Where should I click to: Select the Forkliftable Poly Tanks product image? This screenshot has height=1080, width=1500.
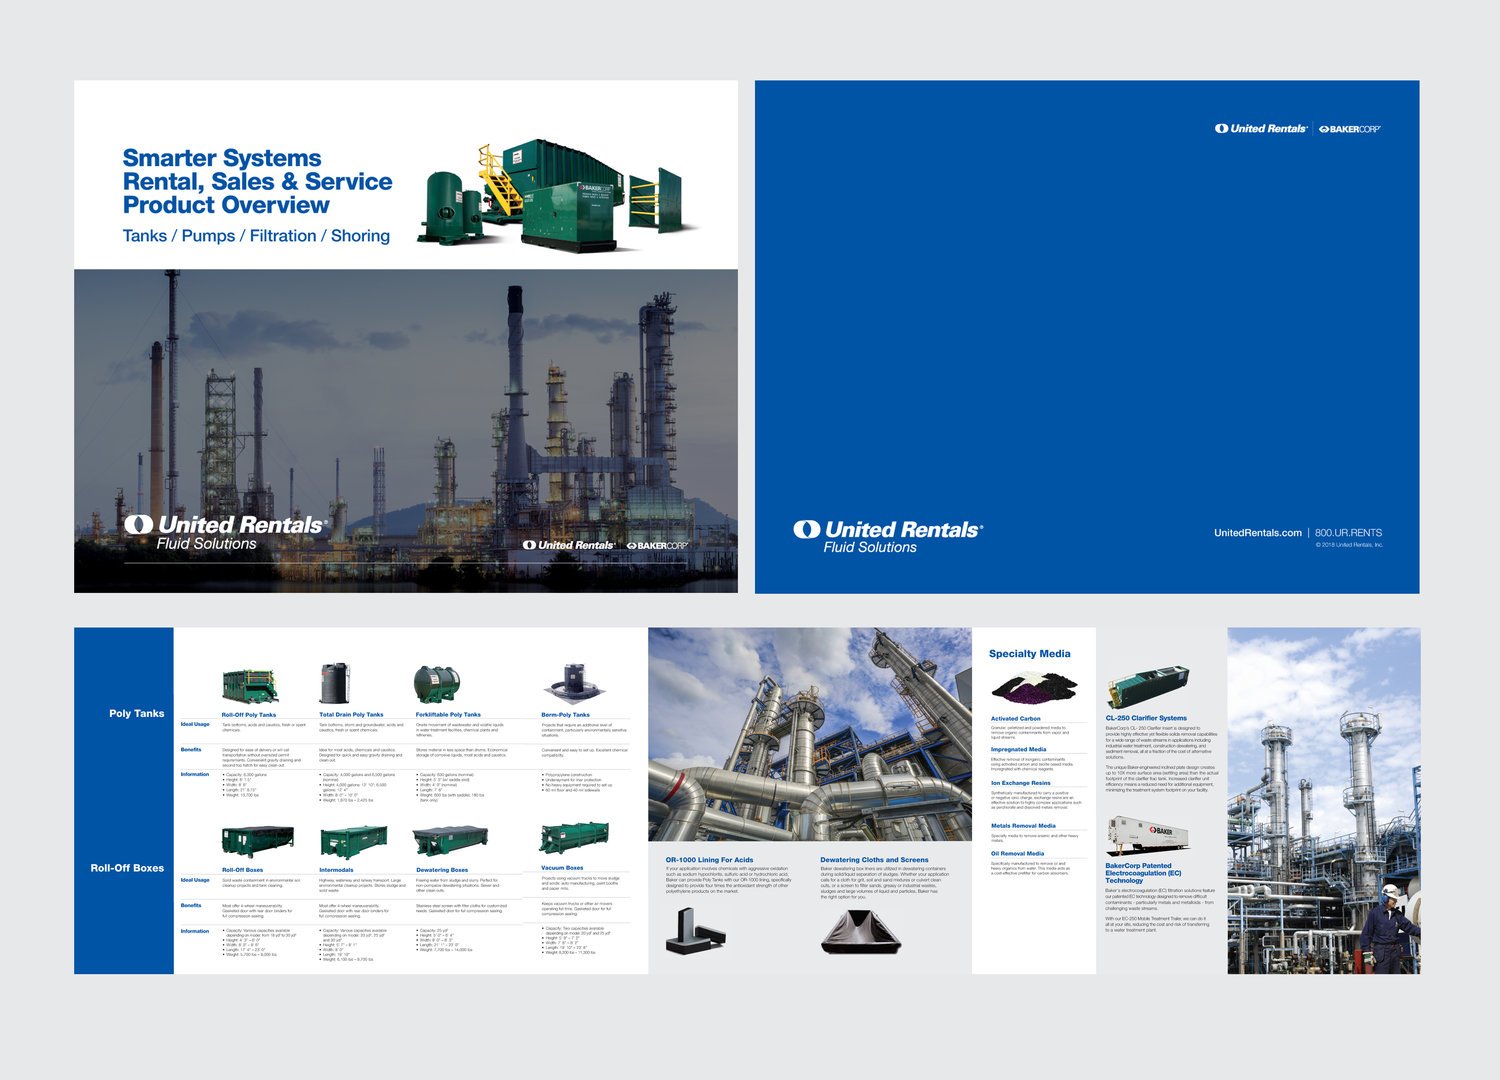tap(437, 685)
